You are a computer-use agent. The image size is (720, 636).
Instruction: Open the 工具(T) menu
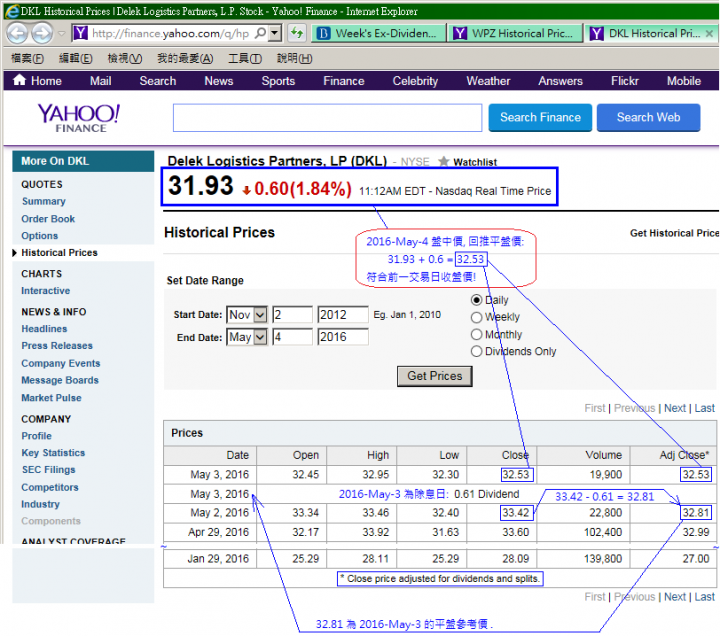(x=245, y=58)
